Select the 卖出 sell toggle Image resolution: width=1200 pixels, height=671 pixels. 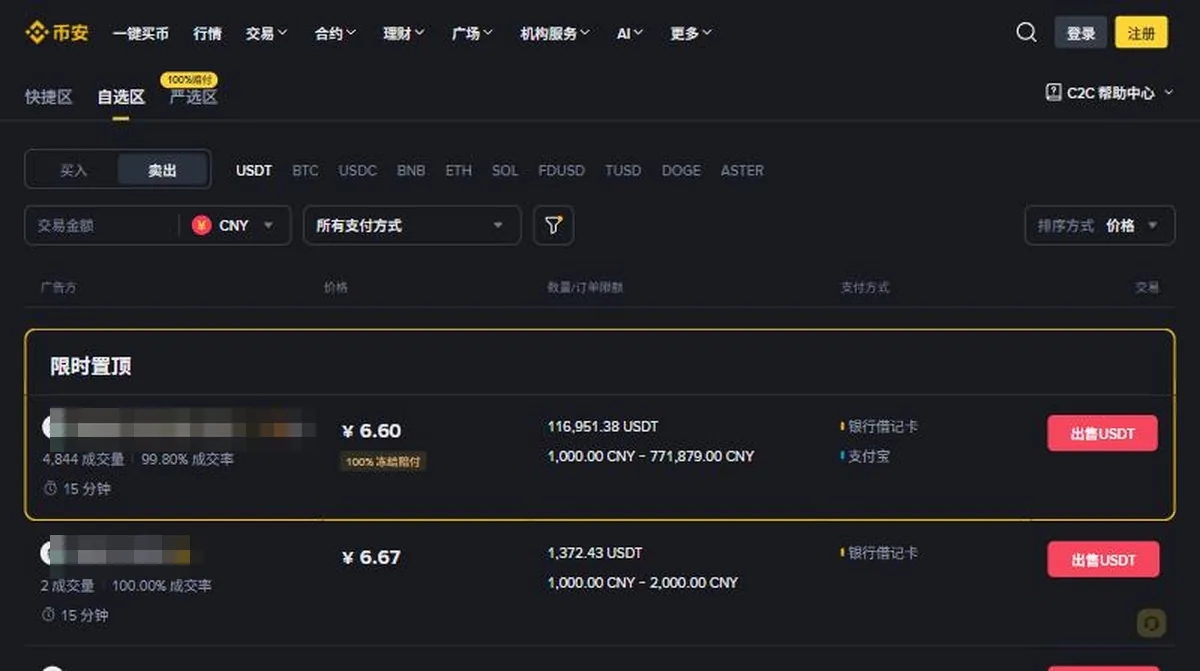(162, 170)
